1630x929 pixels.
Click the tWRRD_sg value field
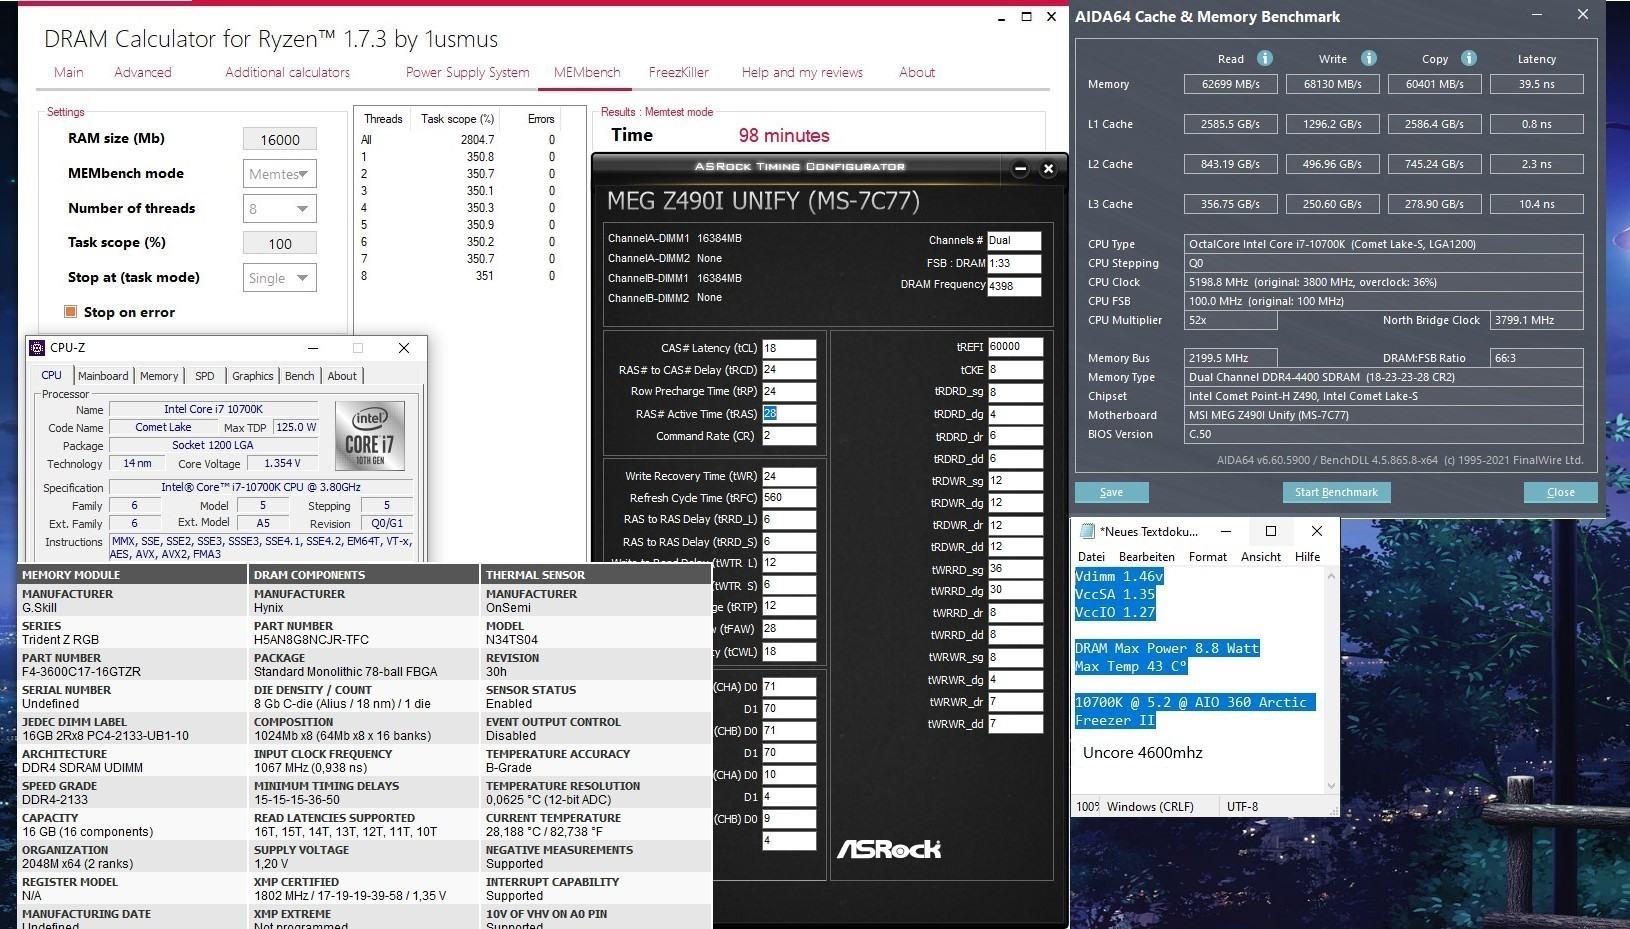coord(1015,569)
